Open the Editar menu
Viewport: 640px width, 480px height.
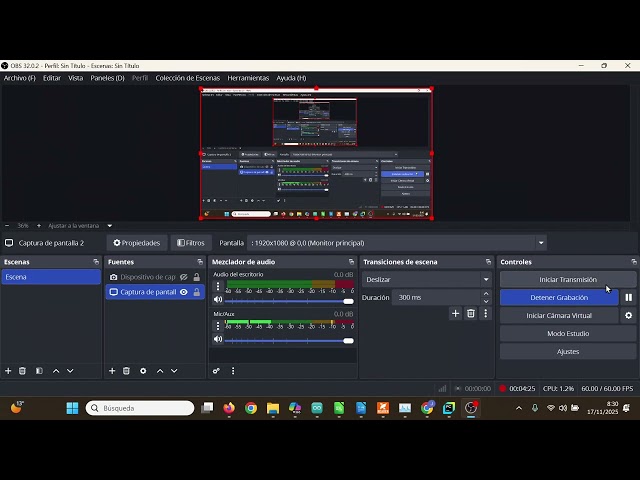click(52, 78)
